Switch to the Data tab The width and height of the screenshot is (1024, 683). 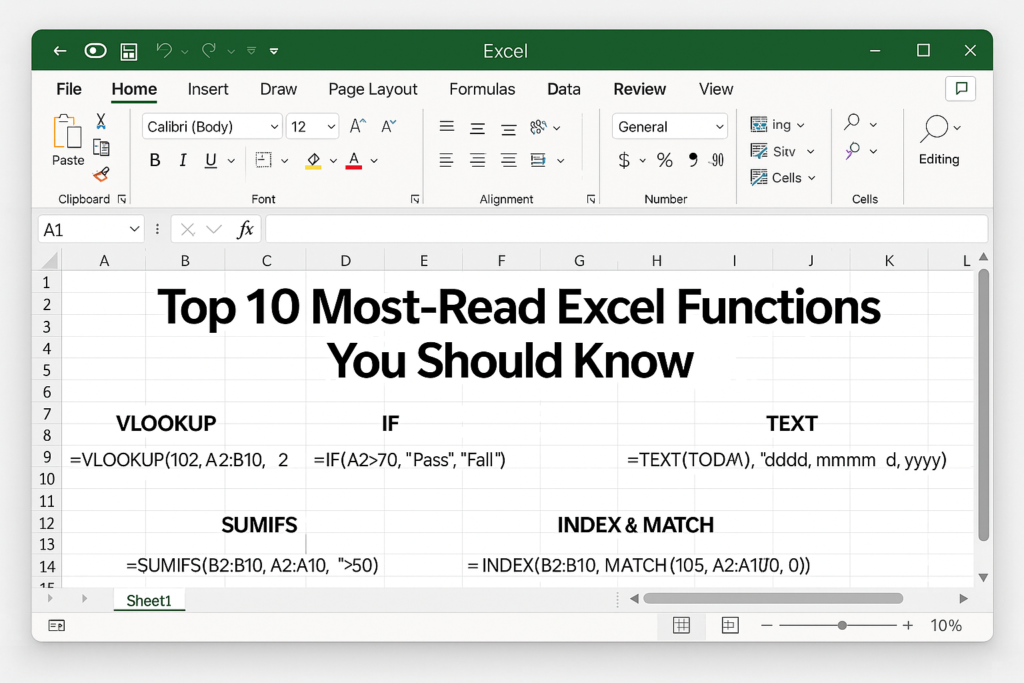pyautogui.click(x=564, y=89)
